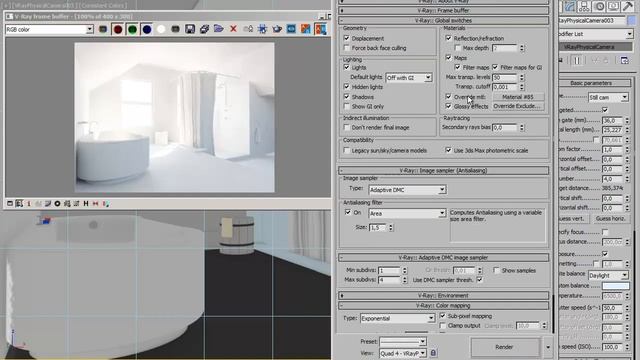Collapse V-Ray Adaptive DMC image sampler rollout
This screenshot has height=360, width=640.
[444, 258]
